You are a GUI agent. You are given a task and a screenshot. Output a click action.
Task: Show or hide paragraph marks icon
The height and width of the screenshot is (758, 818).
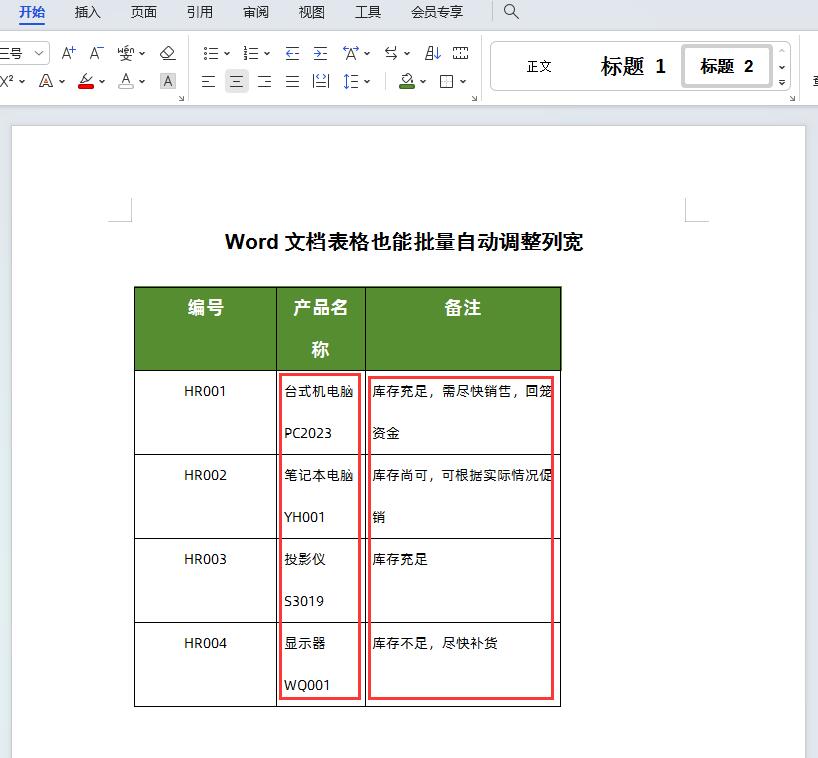tap(461, 53)
